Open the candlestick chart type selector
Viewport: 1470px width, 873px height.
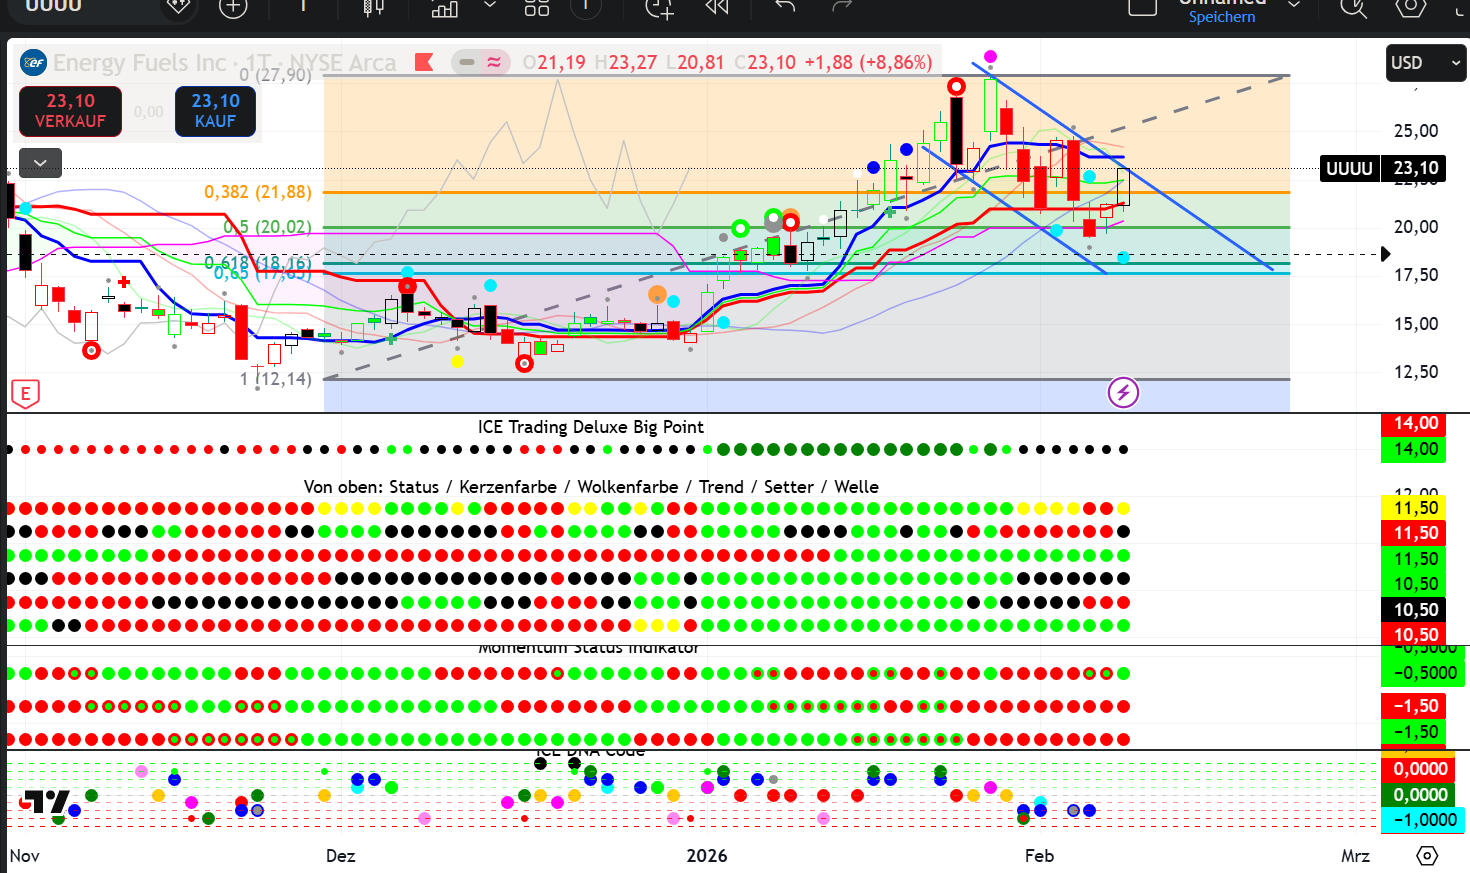point(373,8)
